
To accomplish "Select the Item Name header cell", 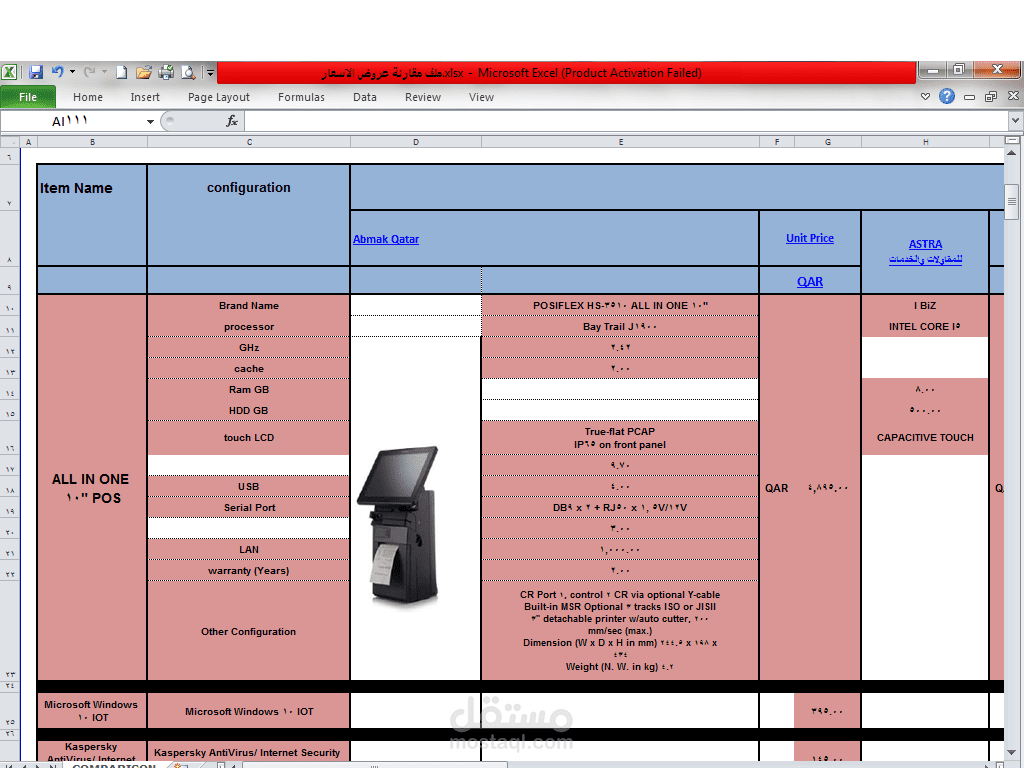I will coord(92,215).
